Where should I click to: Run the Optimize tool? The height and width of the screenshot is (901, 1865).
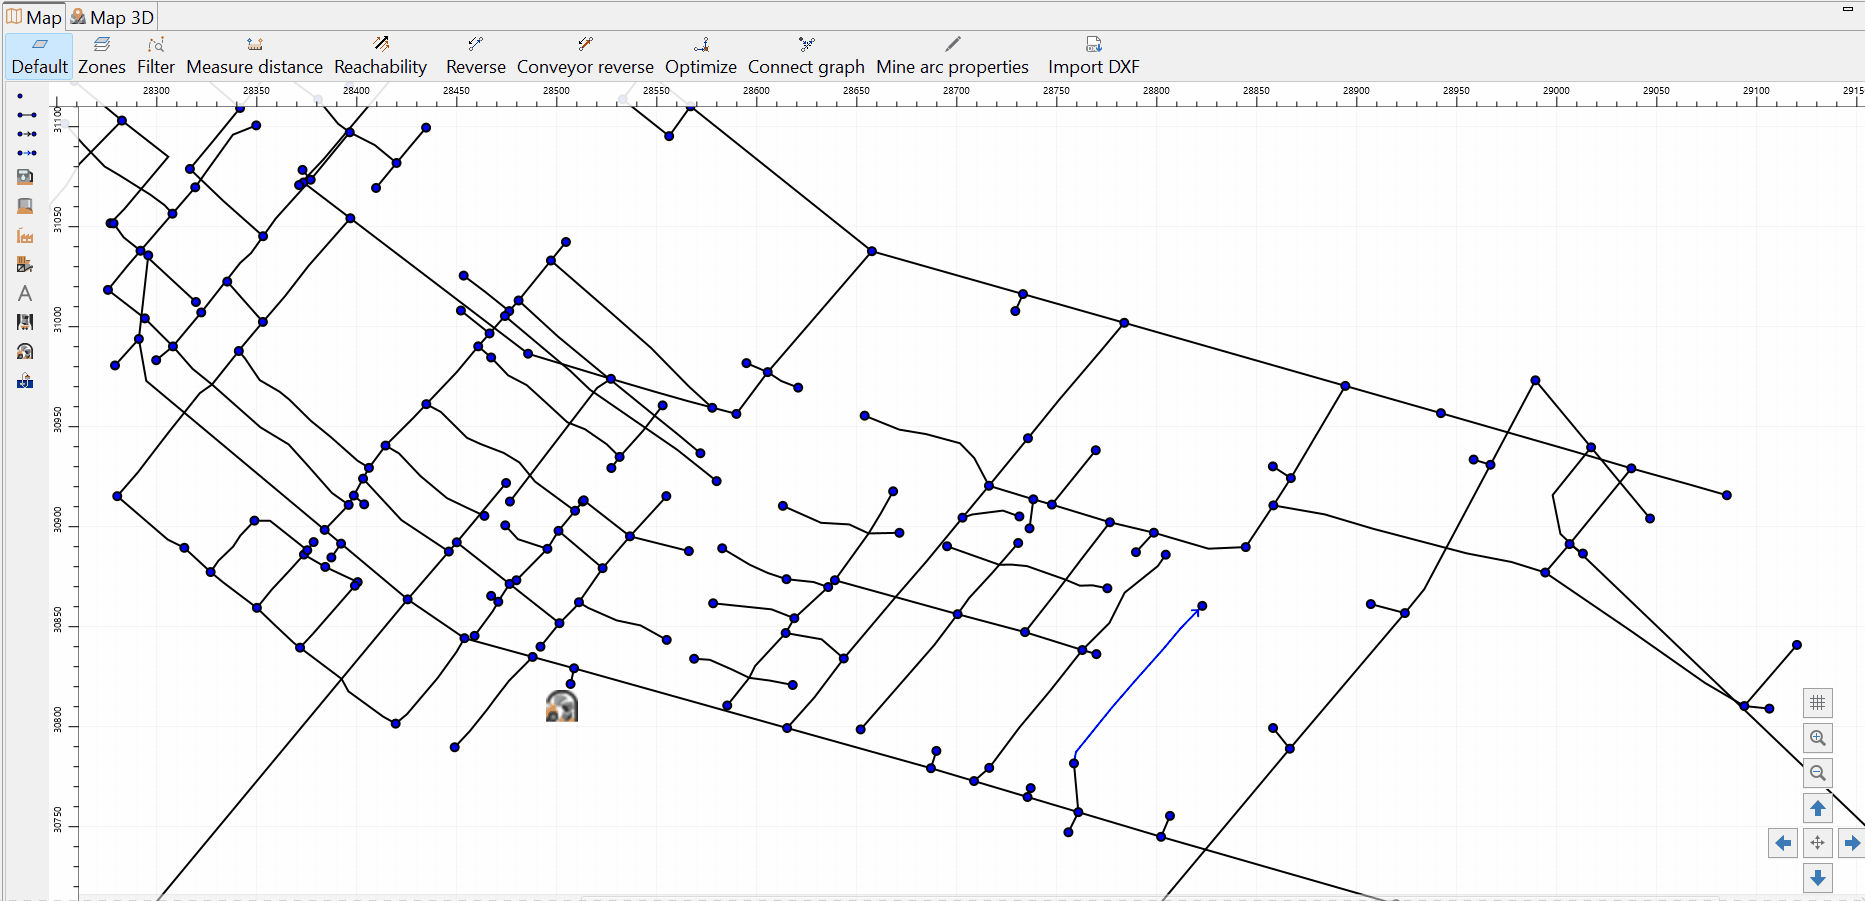(x=701, y=56)
